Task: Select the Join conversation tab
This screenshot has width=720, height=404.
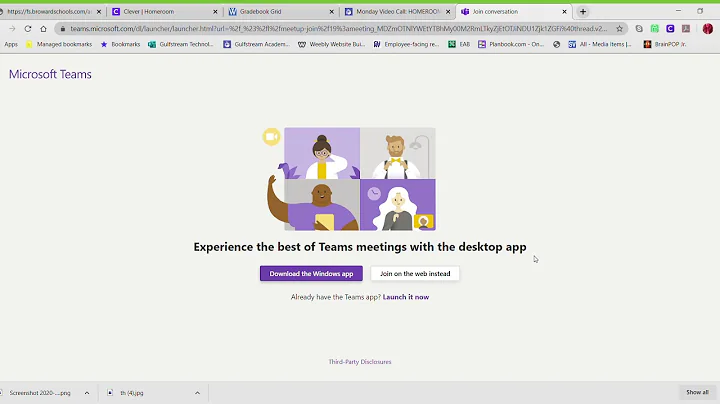Action: (512, 11)
